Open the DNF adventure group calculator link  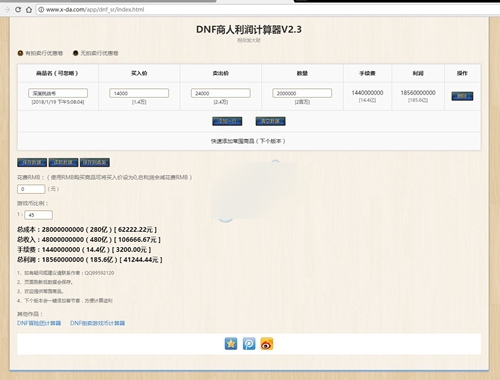(39, 323)
